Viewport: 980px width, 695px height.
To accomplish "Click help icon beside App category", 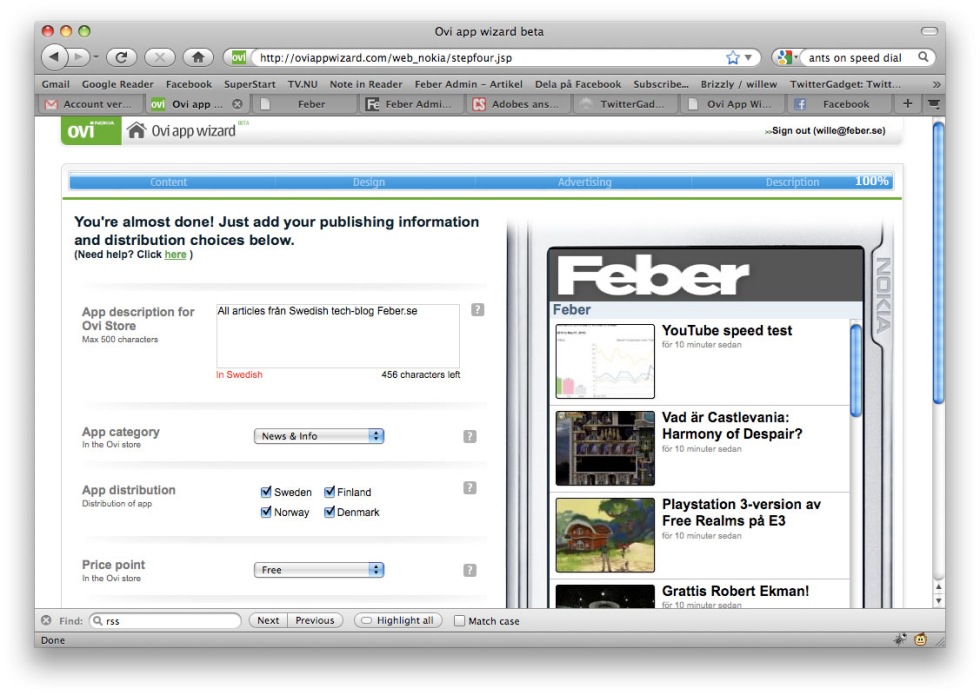I will coord(470,436).
